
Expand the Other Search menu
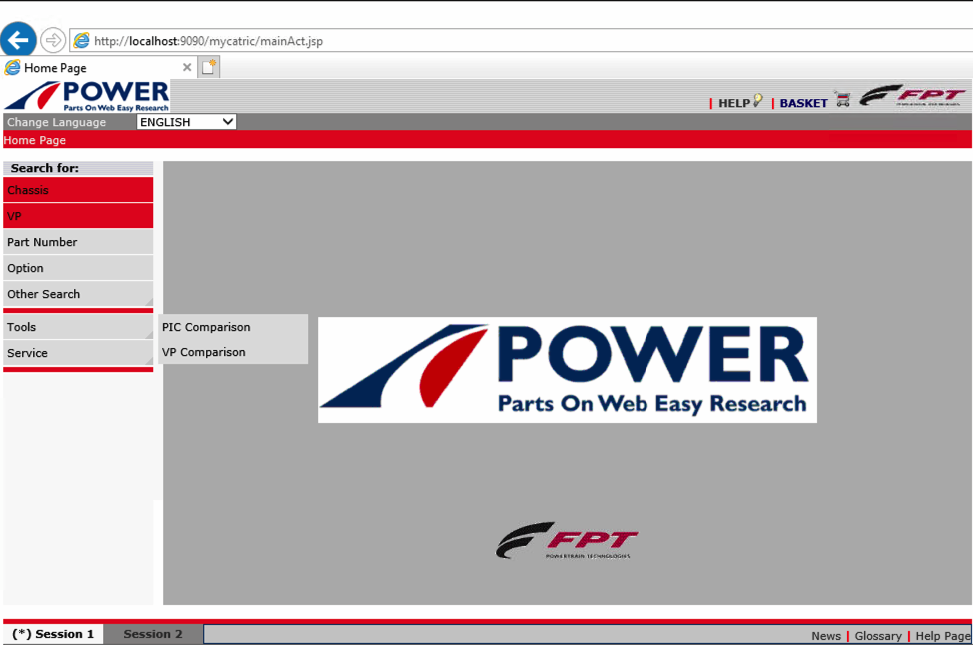[x=78, y=294]
